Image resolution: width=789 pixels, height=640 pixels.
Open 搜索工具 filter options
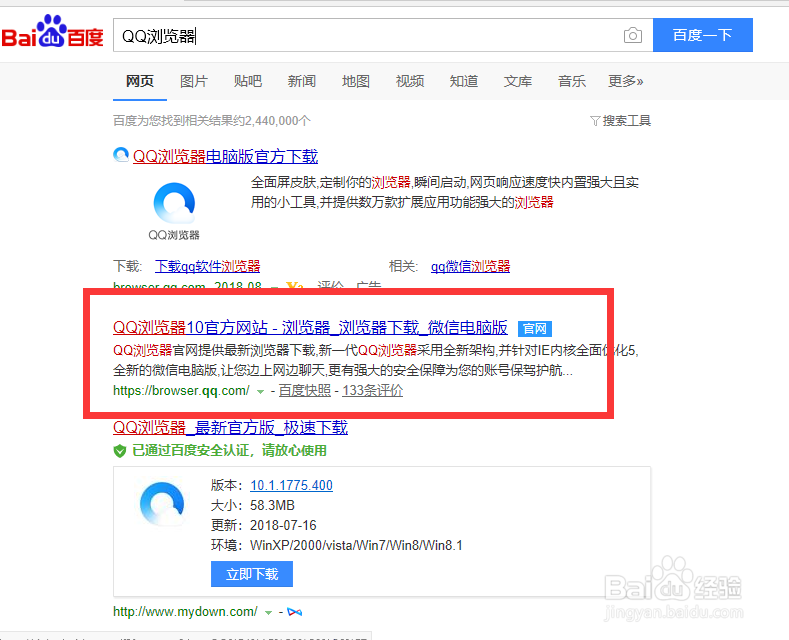pyautogui.click(x=620, y=121)
